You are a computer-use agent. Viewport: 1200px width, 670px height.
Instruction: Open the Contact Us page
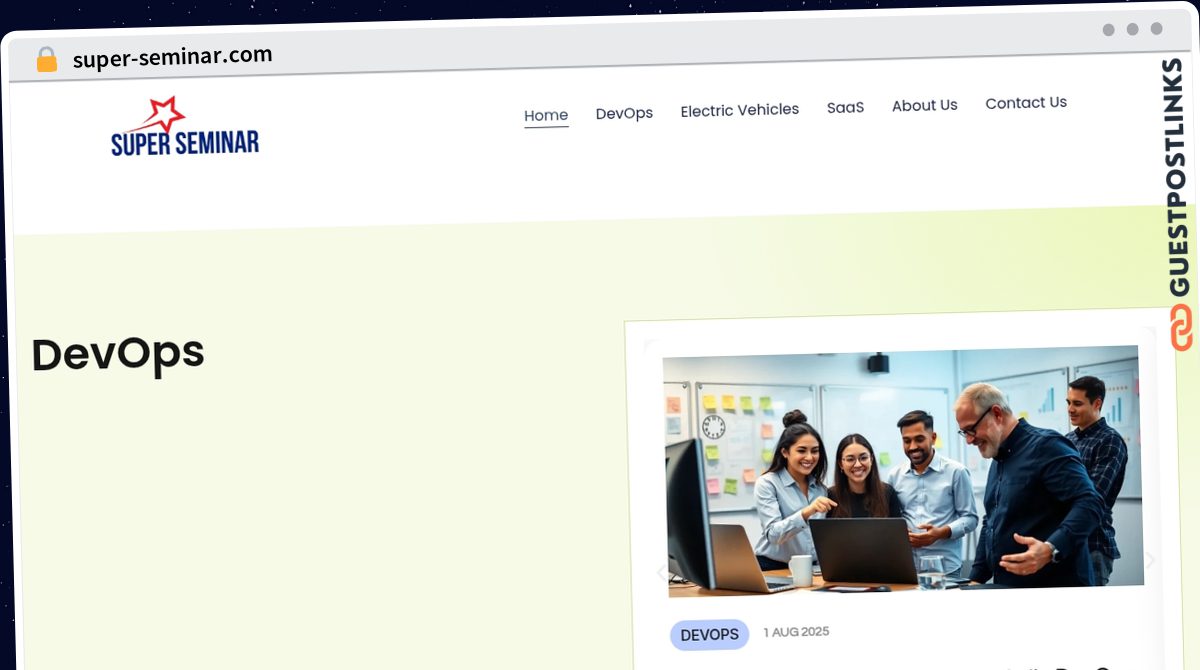pyautogui.click(x=1026, y=102)
